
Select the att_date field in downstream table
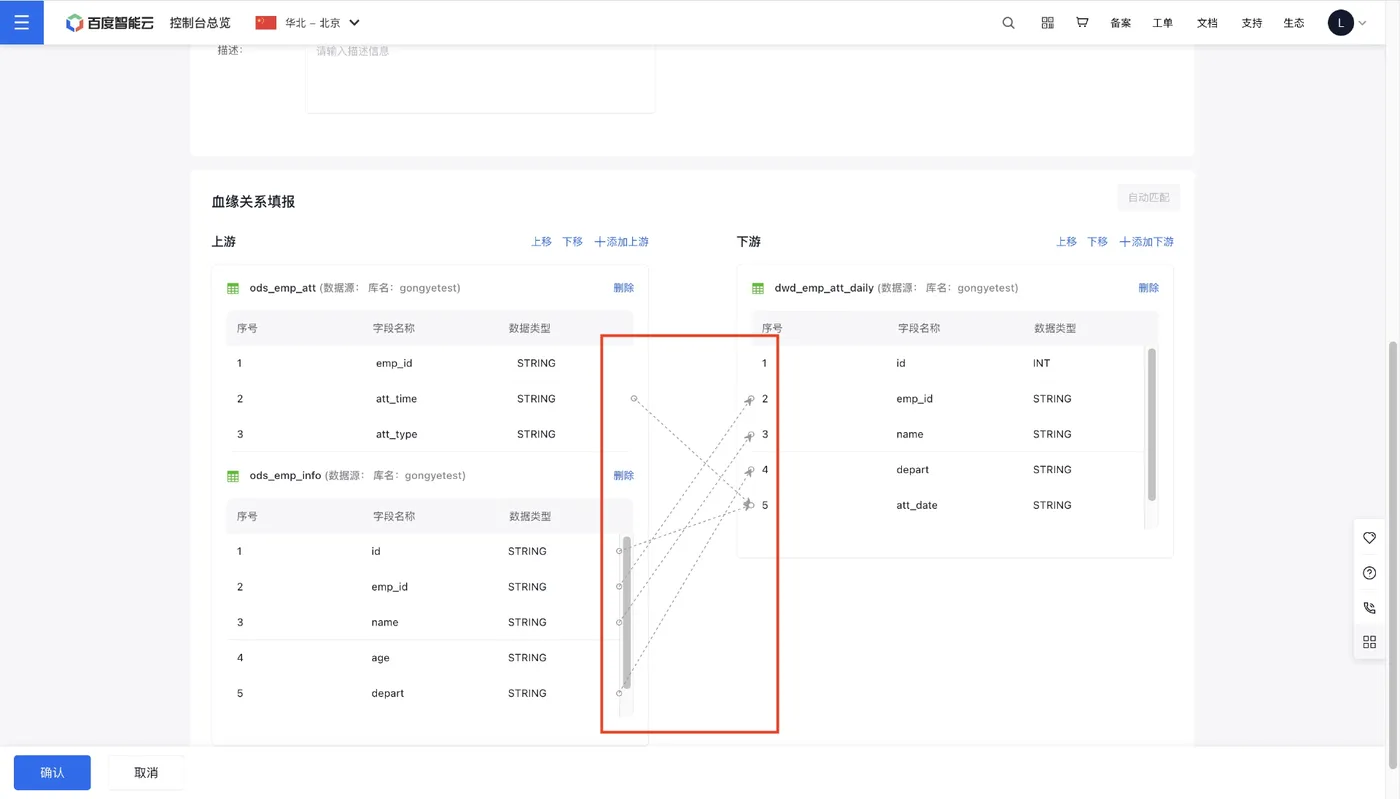[x=917, y=505]
